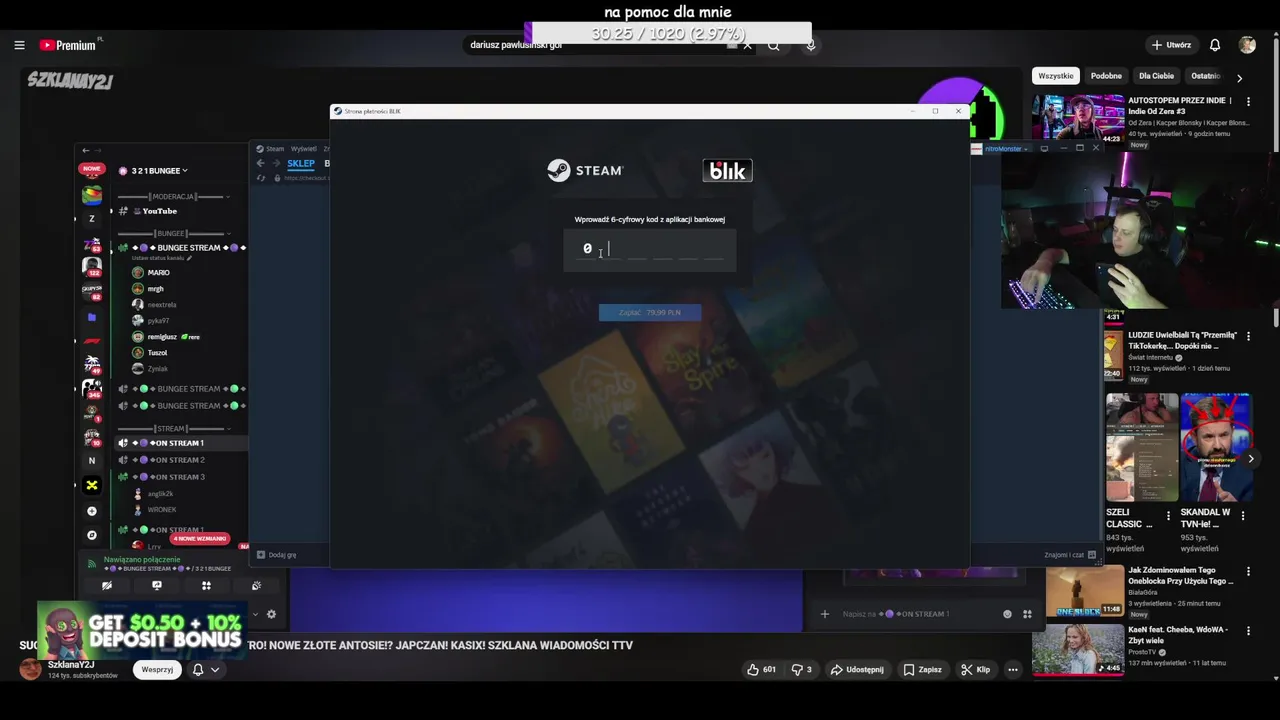
Task: Click the Udostępnij share button
Action: click(x=857, y=669)
